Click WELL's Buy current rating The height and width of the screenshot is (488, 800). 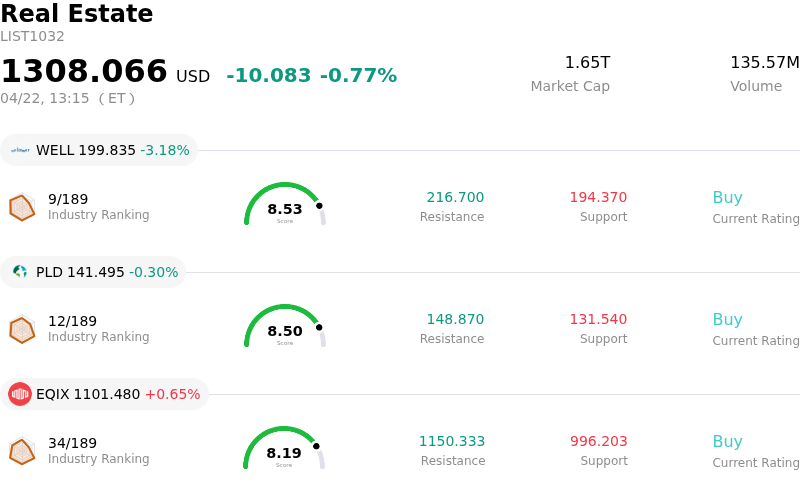(x=727, y=198)
